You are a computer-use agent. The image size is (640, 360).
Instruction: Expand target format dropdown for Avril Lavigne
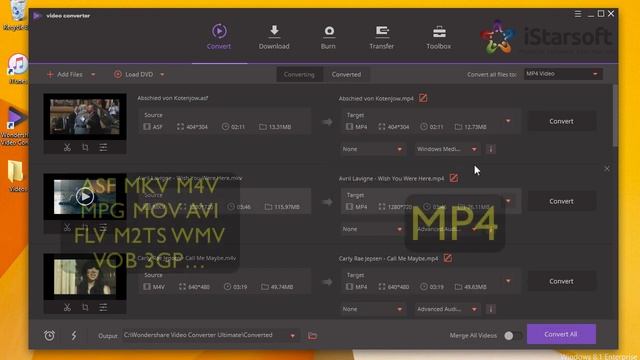point(508,201)
